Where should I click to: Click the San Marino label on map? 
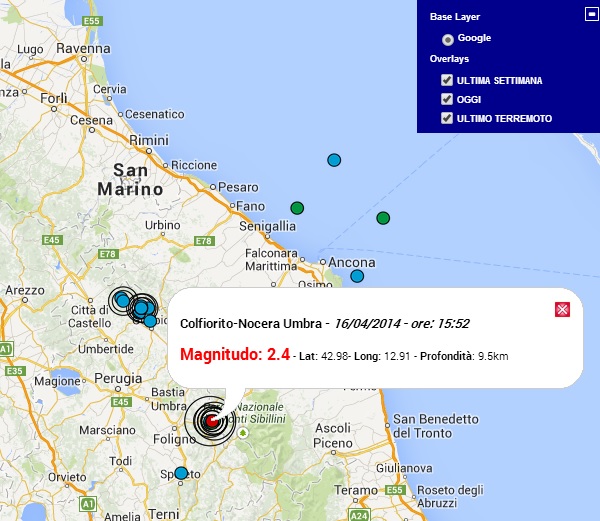tap(130, 179)
